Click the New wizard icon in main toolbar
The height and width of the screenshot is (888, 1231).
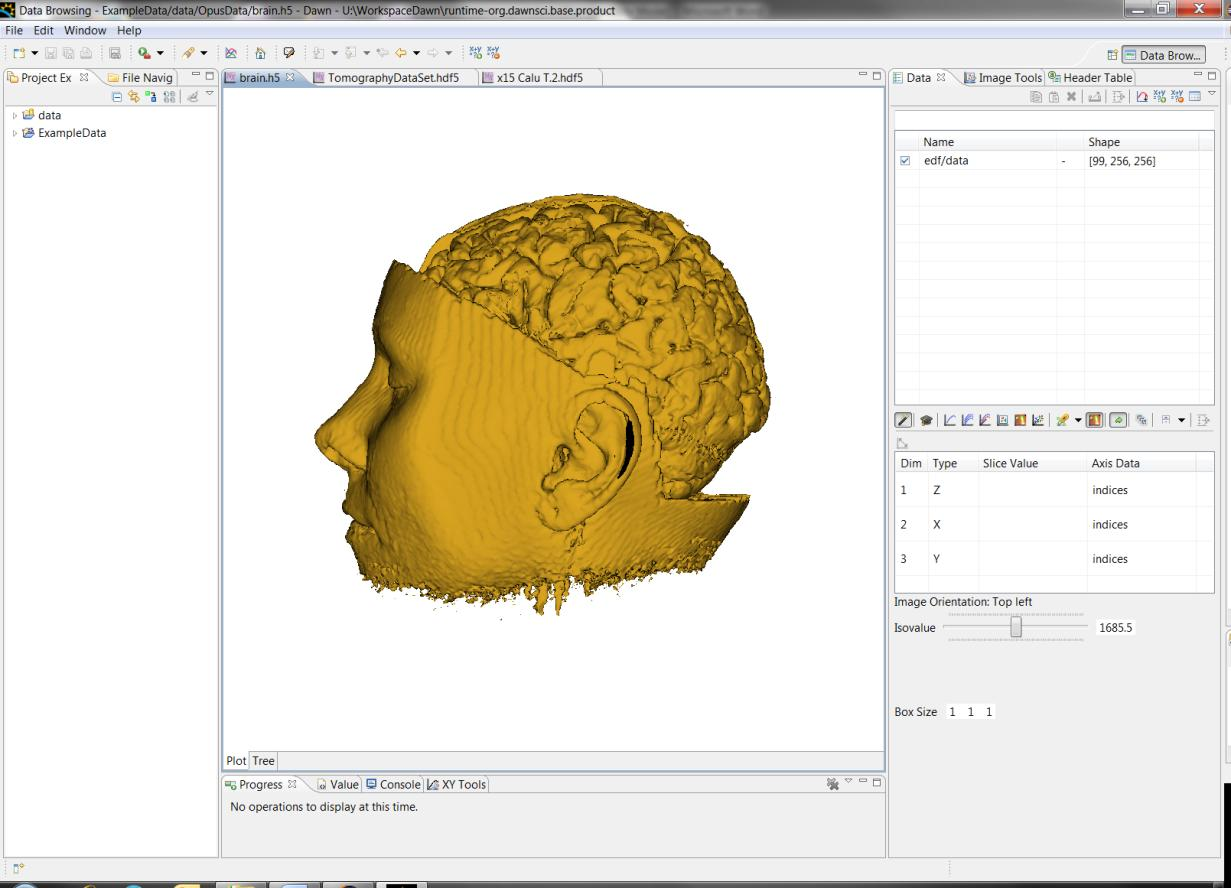click(x=18, y=53)
